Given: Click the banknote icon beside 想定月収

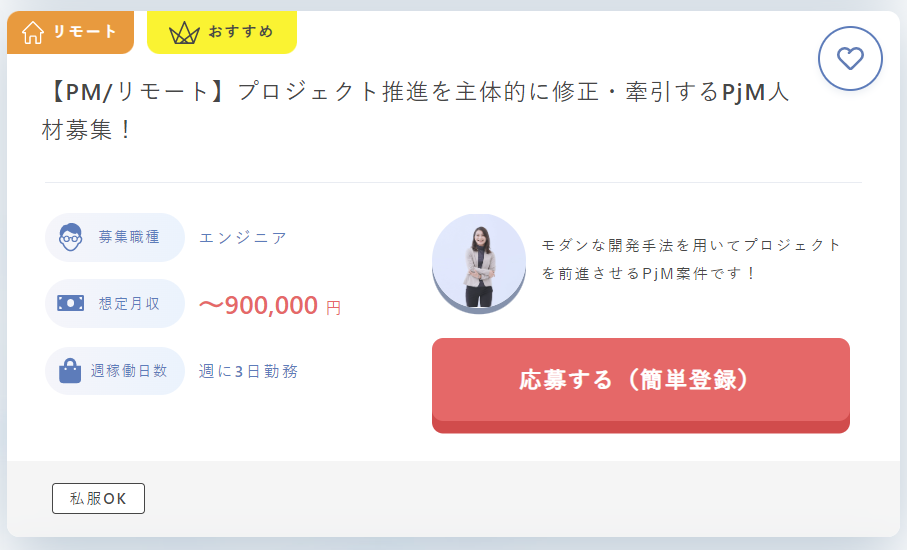Looking at the screenshot, I should [x=71, y=303].
